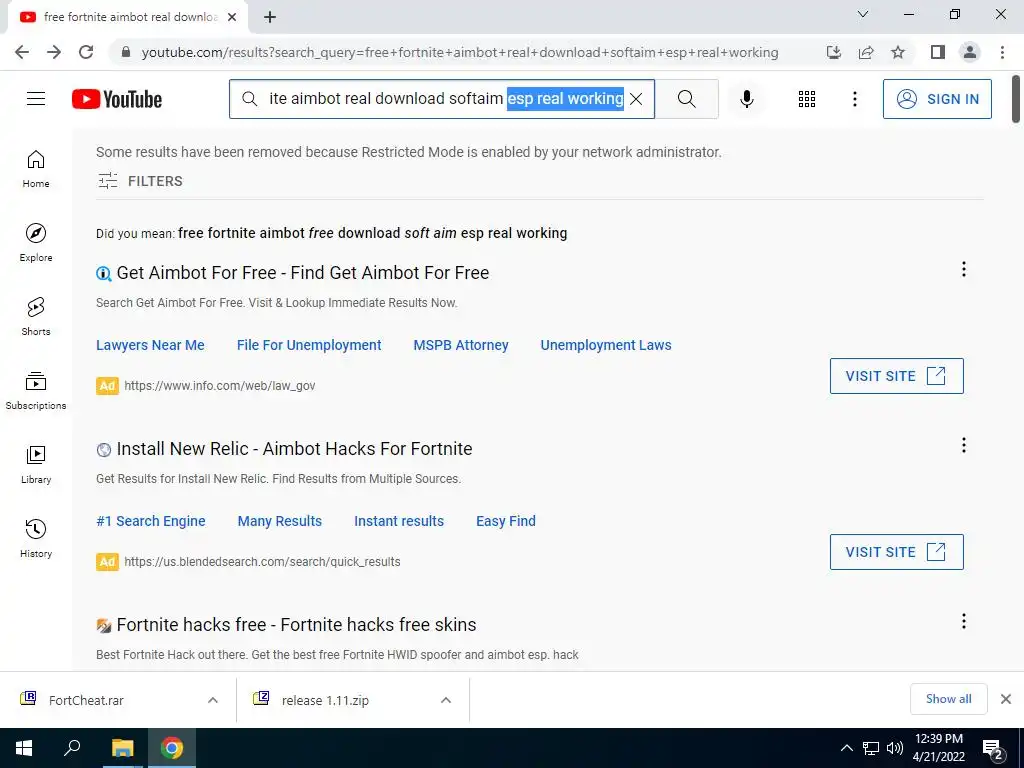Image resolution: width=1024 pixels, height=768 pixels.
Task: Click VISIT SITE for info.com ad
Action: [x=896, y=376]
